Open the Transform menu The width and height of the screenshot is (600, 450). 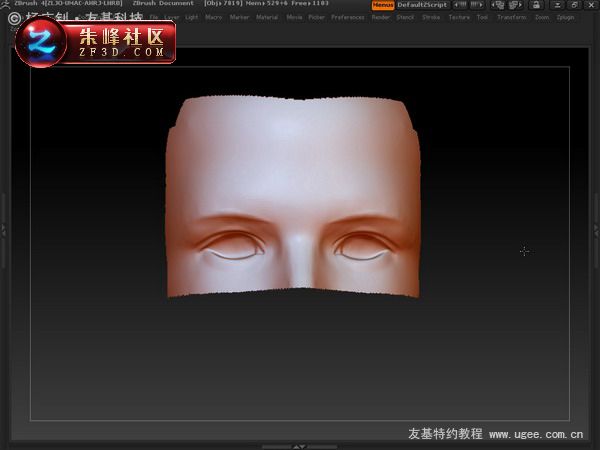[x=512, y=17]
